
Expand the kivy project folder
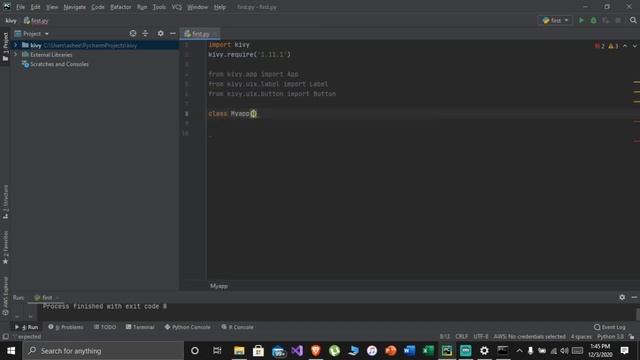16,45
